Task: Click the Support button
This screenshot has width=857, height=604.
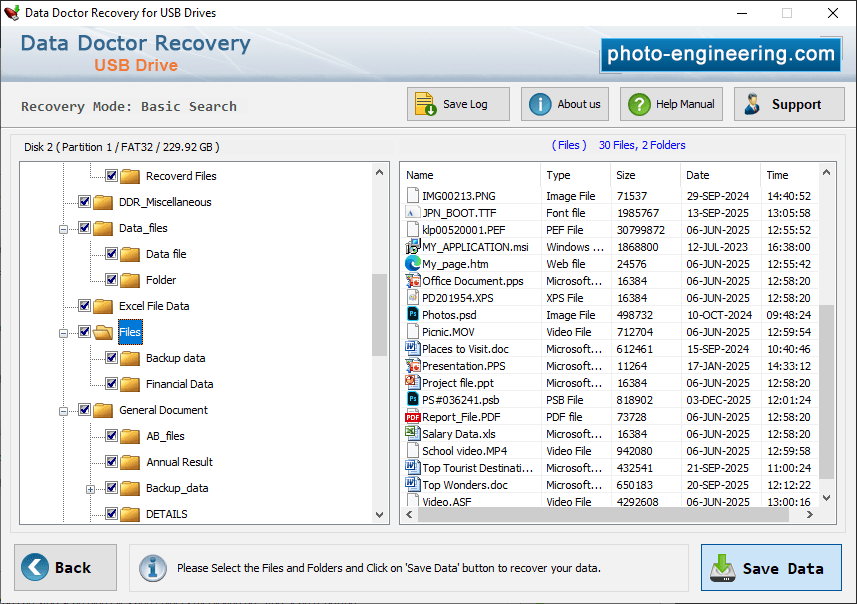Action: click(x=789, y=104)
